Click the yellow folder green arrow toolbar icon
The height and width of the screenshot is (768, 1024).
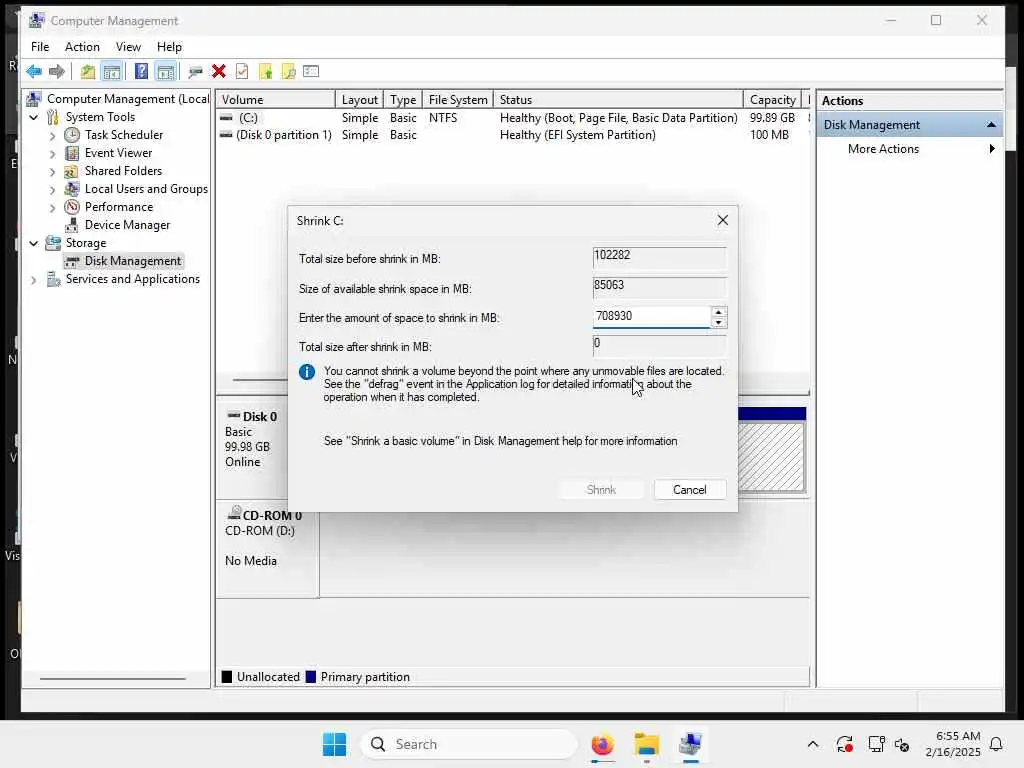[x=266, y=71]
